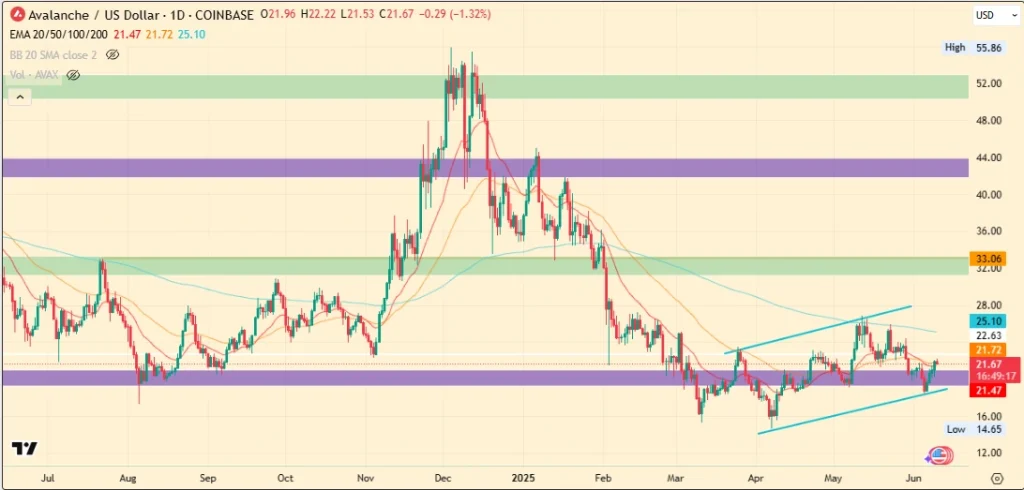Click the Sep label on time axis
1024x490 pixels.
pos(207,478)
